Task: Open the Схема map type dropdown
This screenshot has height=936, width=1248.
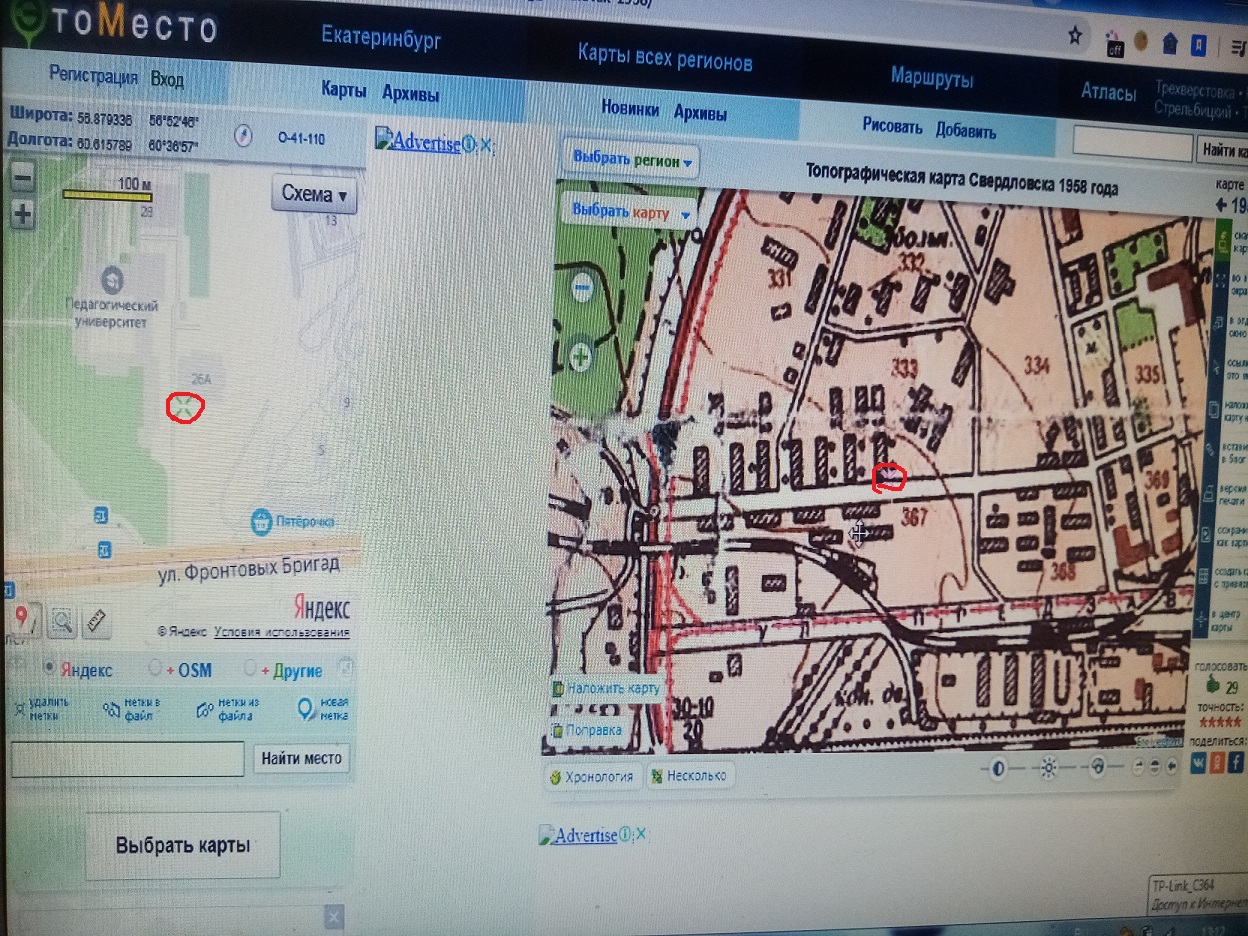Action: [314, 195]
